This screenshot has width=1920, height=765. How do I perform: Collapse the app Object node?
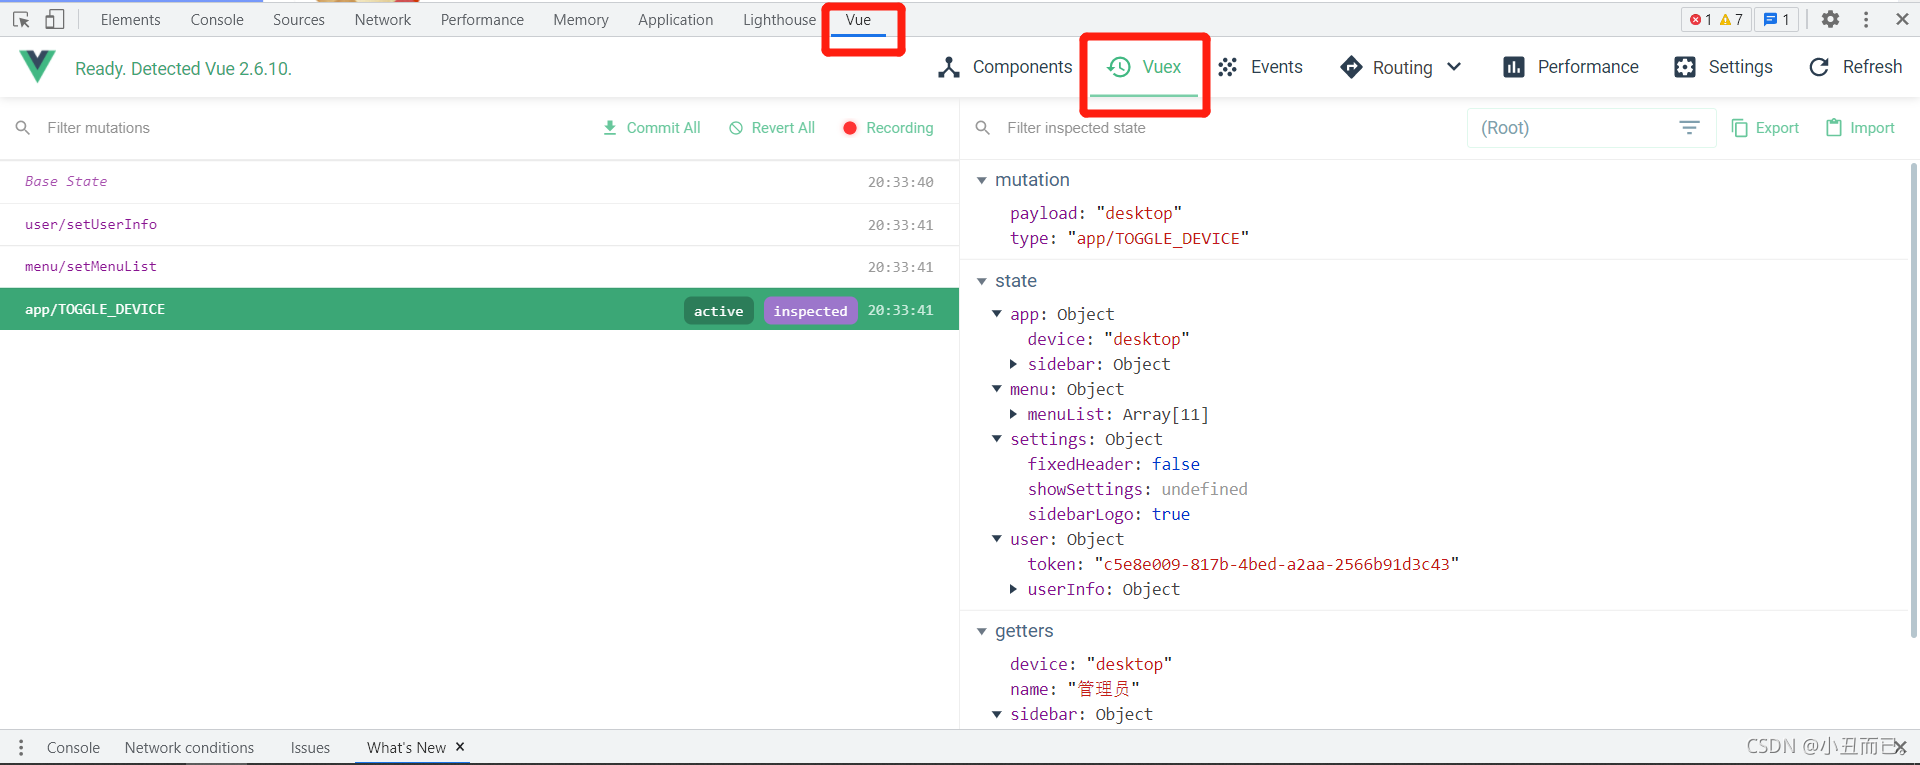point(997,314)
